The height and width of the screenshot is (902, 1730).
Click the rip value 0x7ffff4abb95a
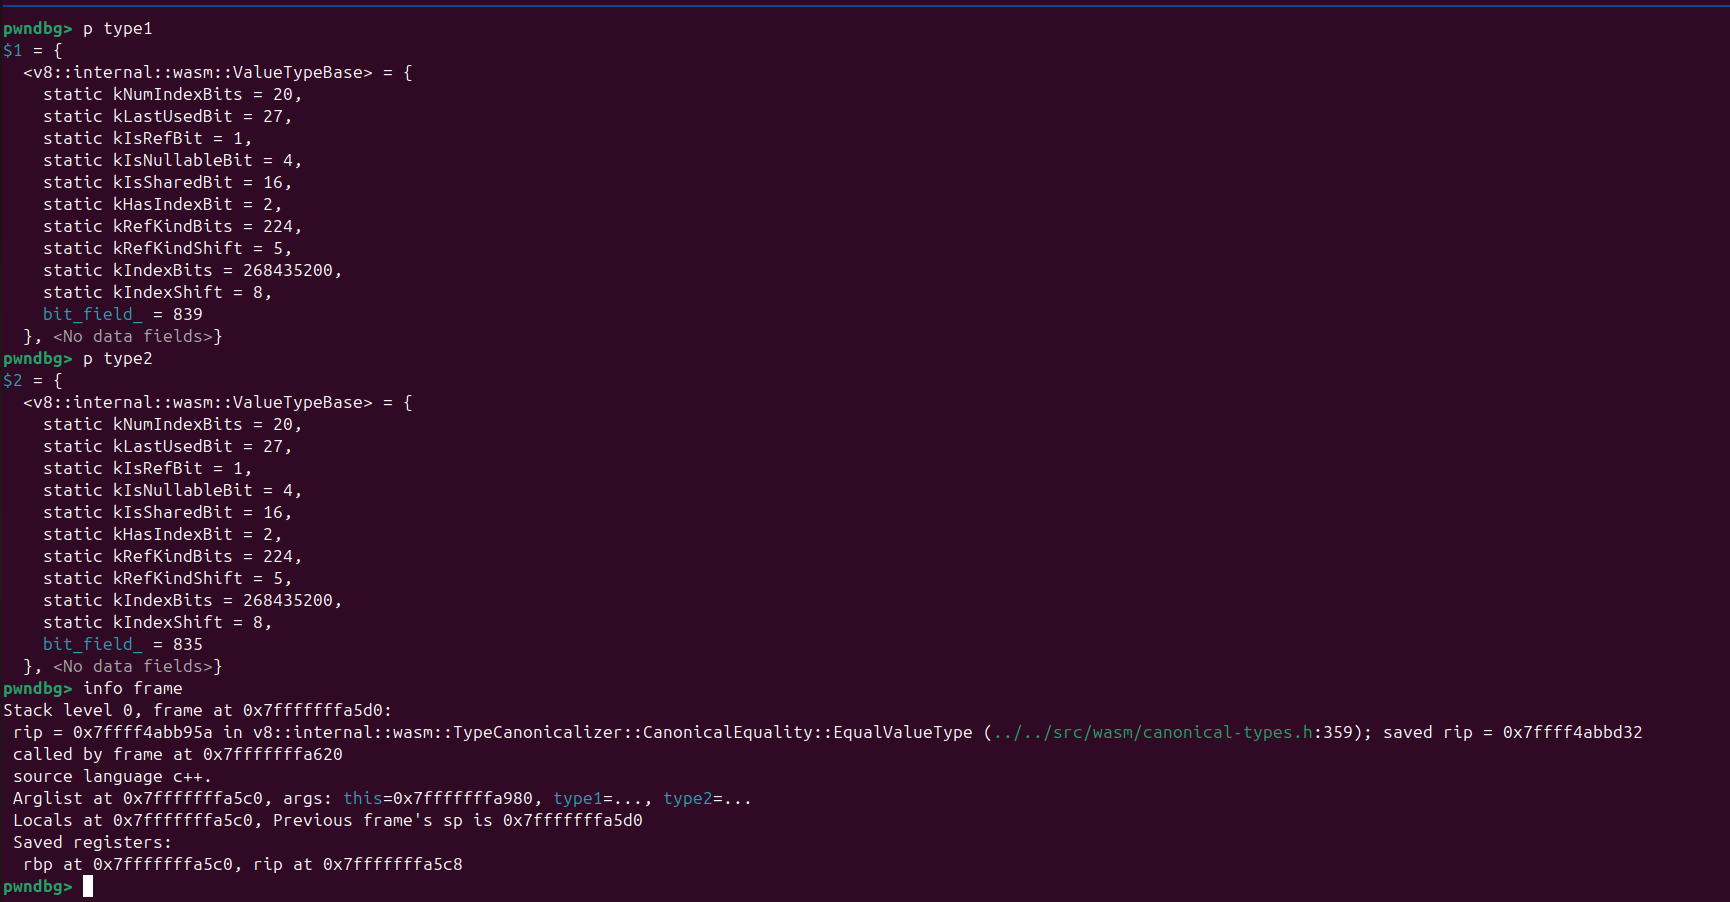point(142,732)
